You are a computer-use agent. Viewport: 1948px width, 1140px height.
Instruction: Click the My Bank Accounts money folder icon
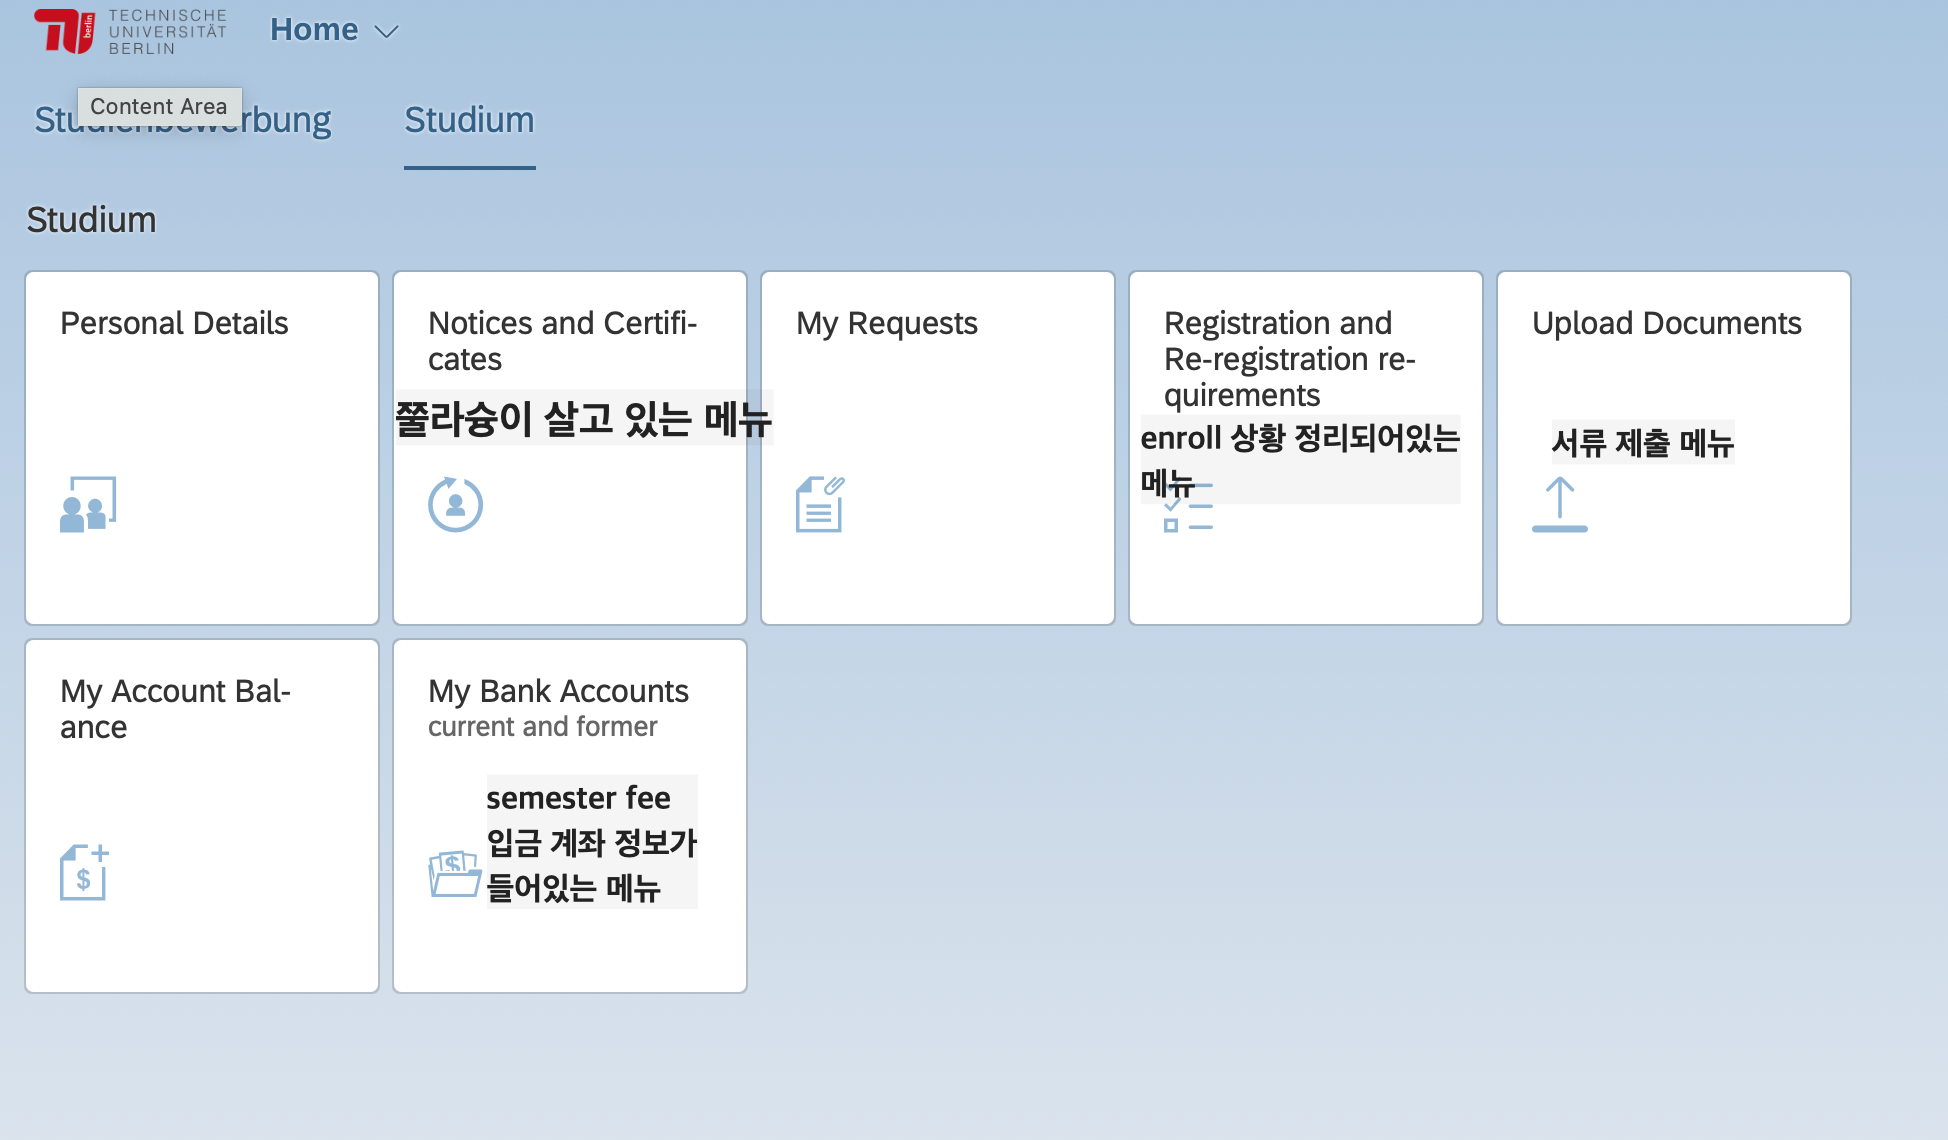454,874
